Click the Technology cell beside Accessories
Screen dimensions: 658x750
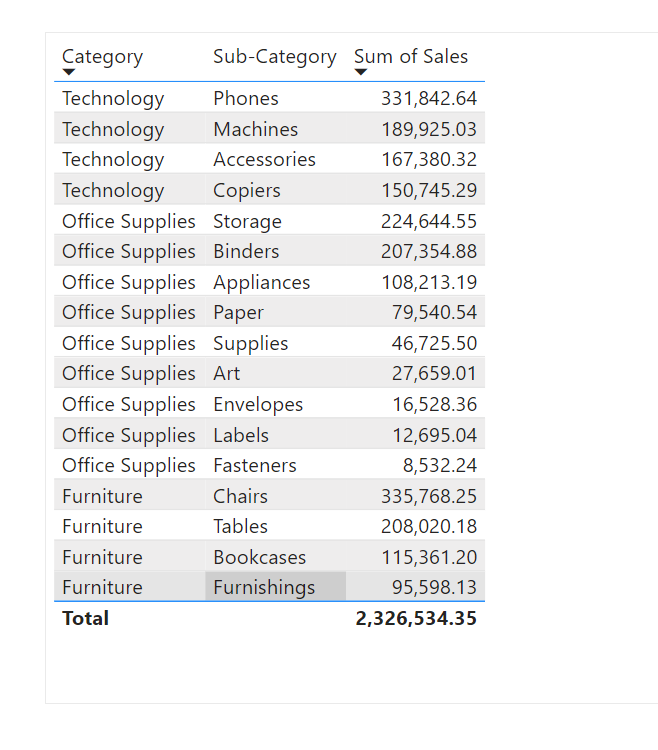click(113, 159)
